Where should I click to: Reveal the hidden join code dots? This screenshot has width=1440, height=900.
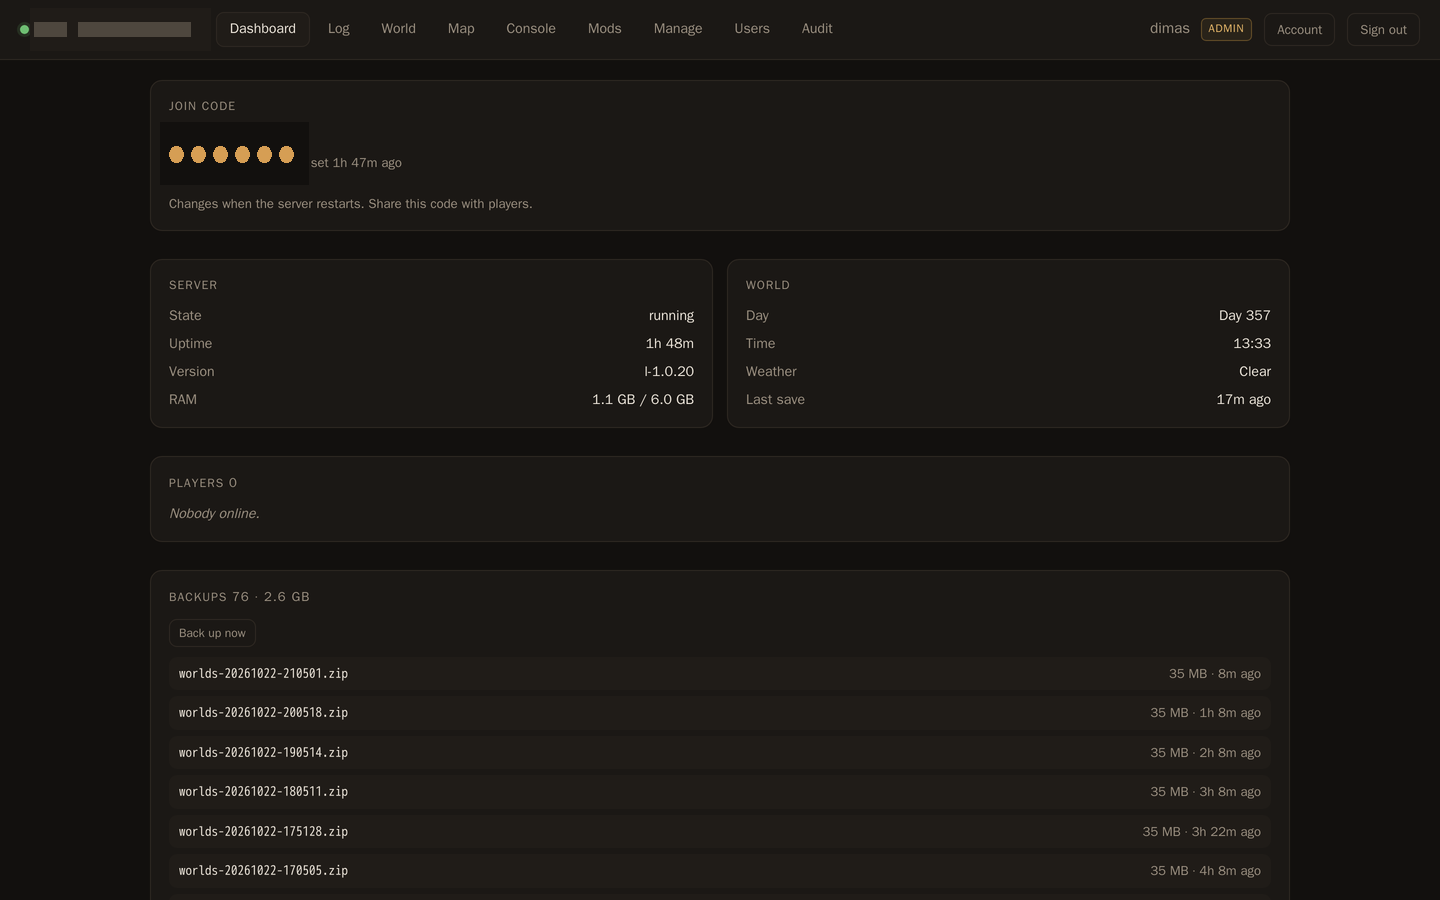232,154
